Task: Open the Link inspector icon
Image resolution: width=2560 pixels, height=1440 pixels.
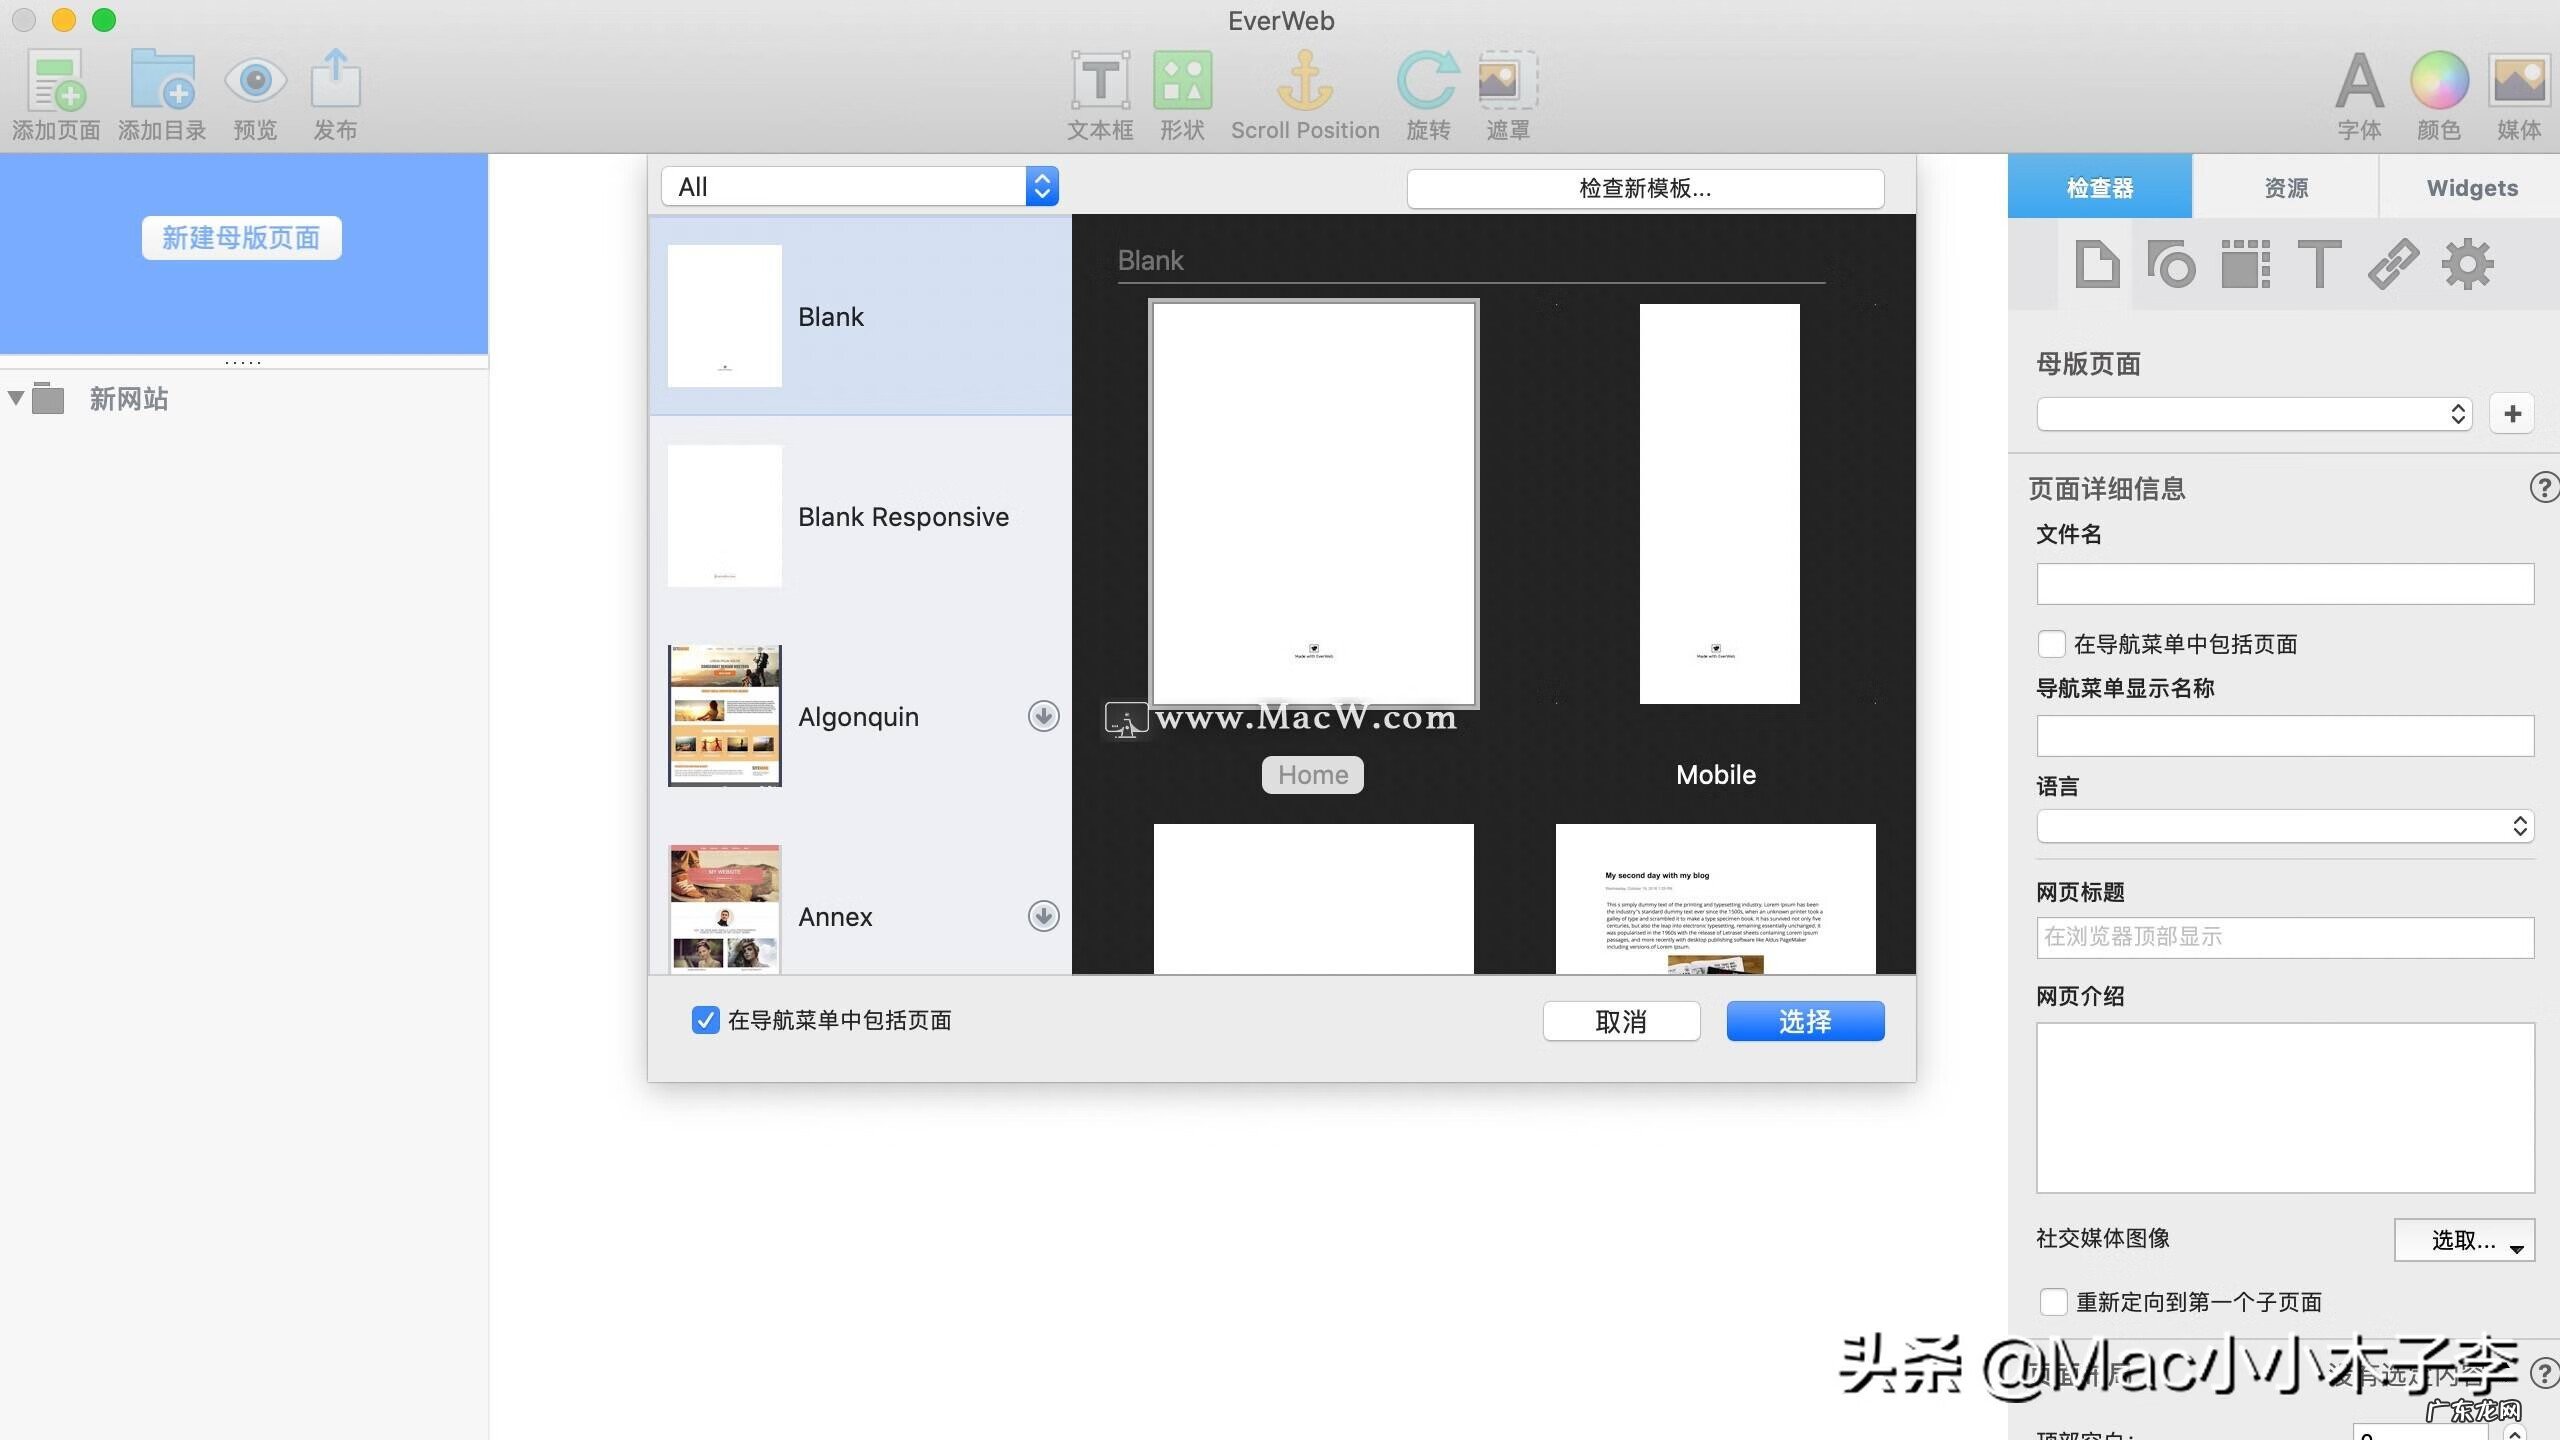Action: point(2392,264)
